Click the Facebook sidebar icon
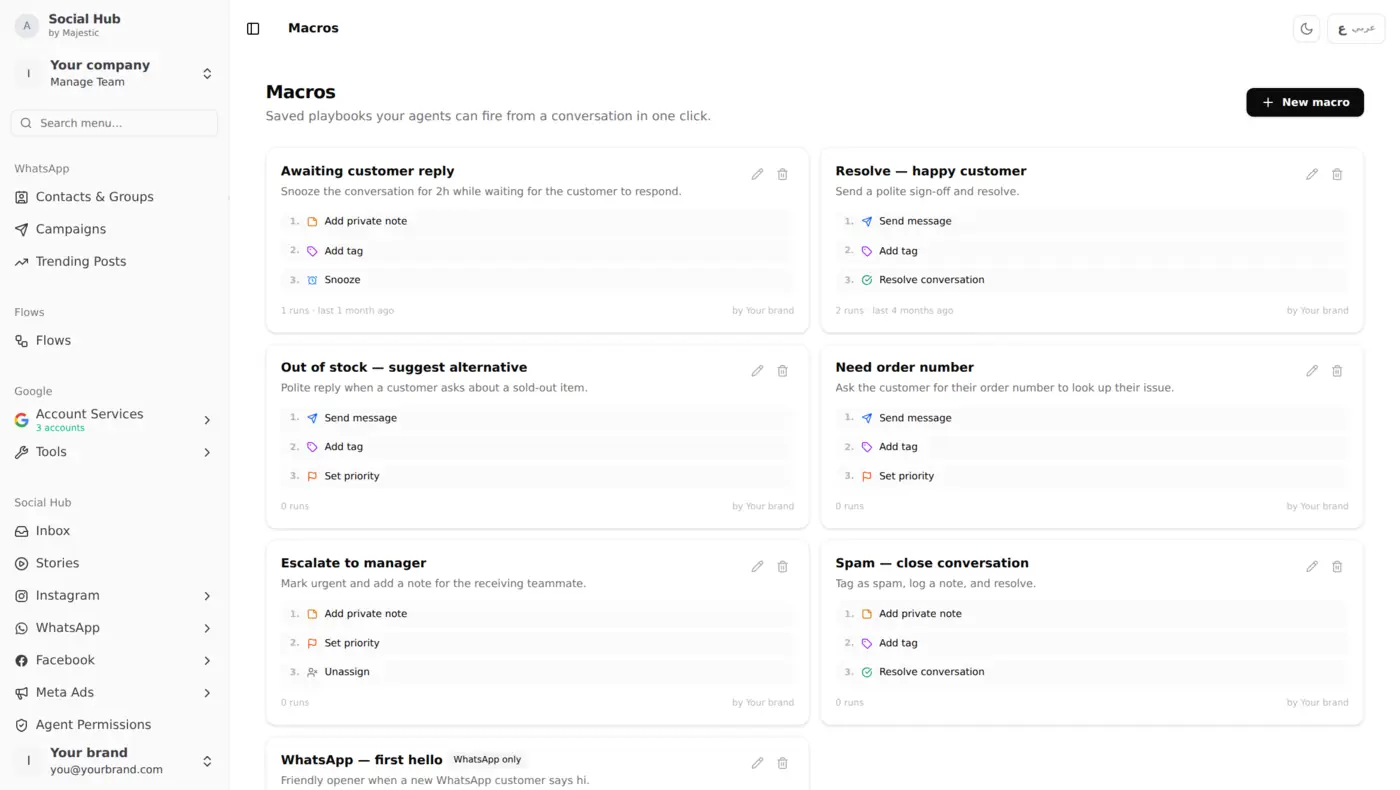 21,660
